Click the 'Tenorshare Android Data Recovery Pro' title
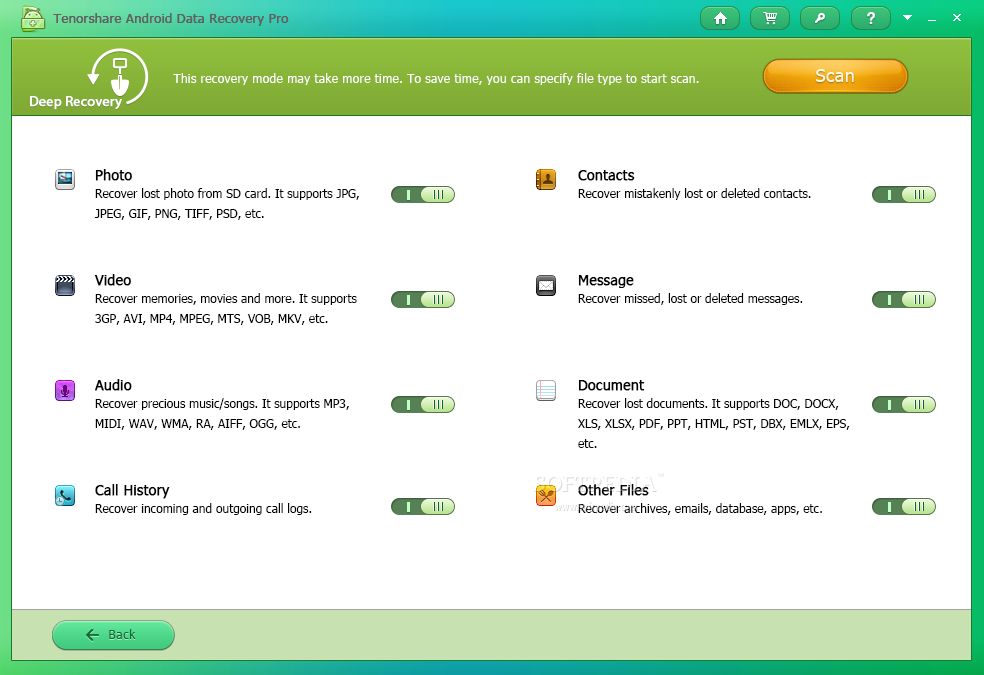This screenshot has width=984, height=675. click(x=171, y=19)
